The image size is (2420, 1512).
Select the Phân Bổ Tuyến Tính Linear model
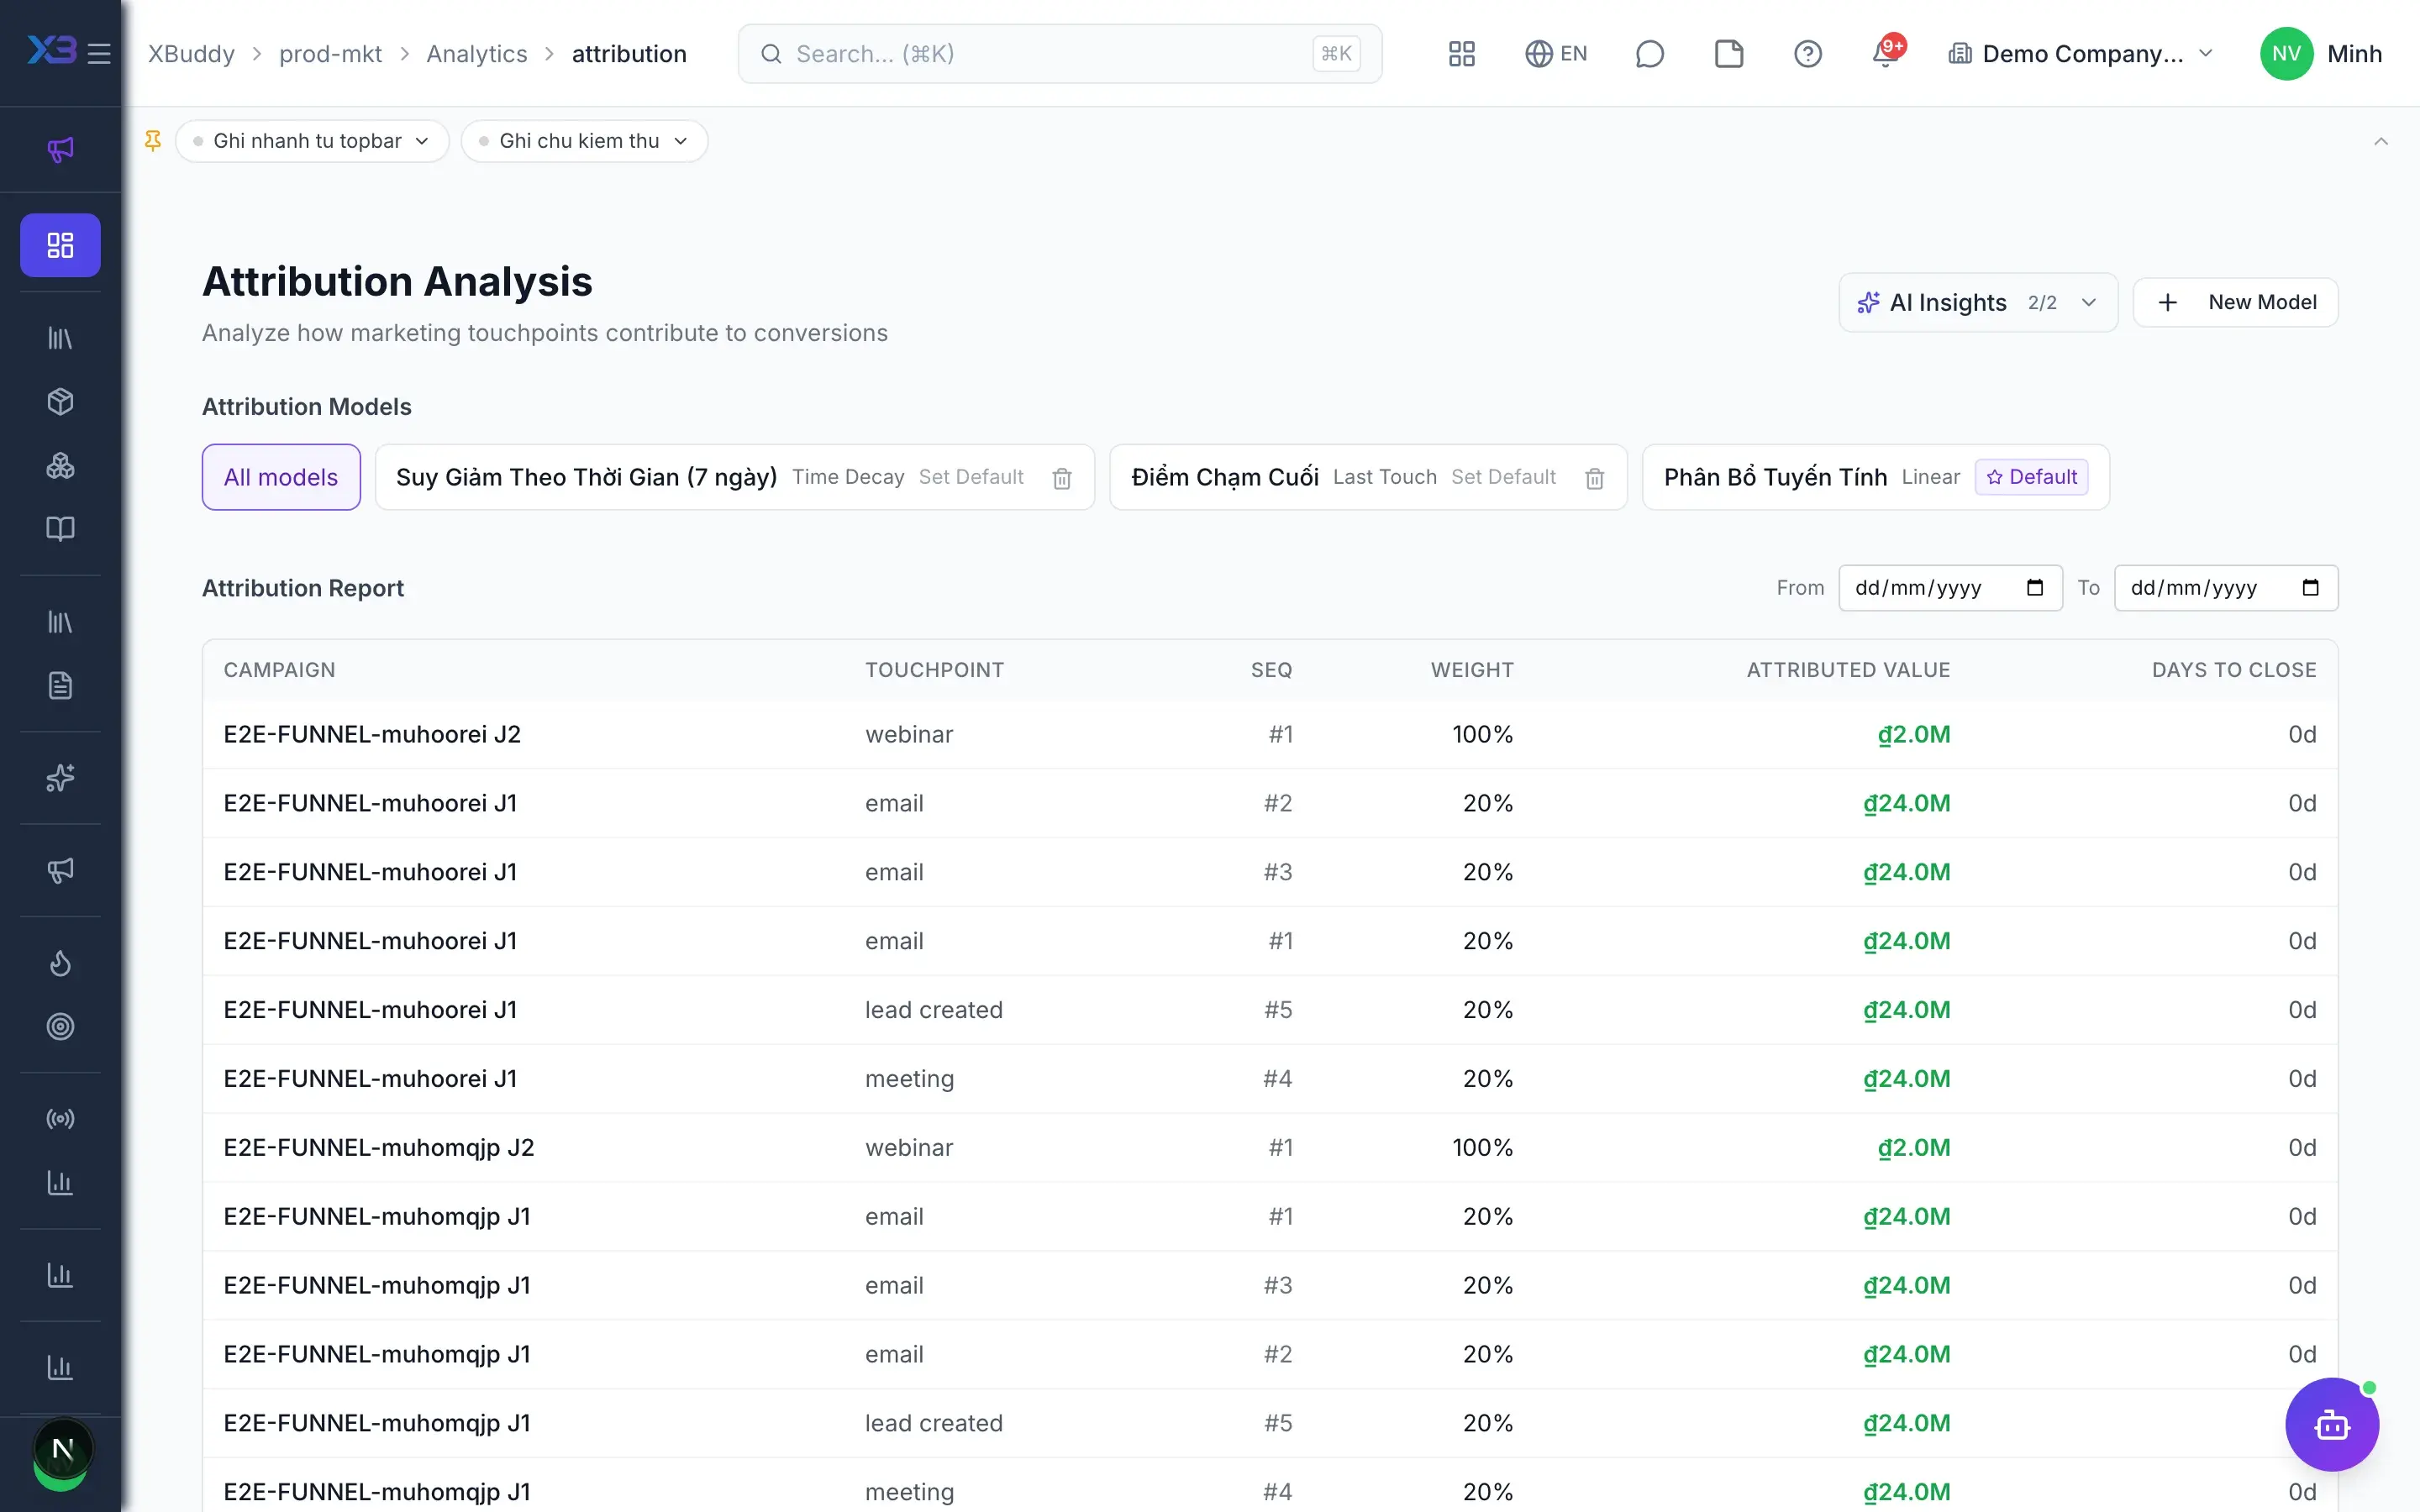point(1875,477)
